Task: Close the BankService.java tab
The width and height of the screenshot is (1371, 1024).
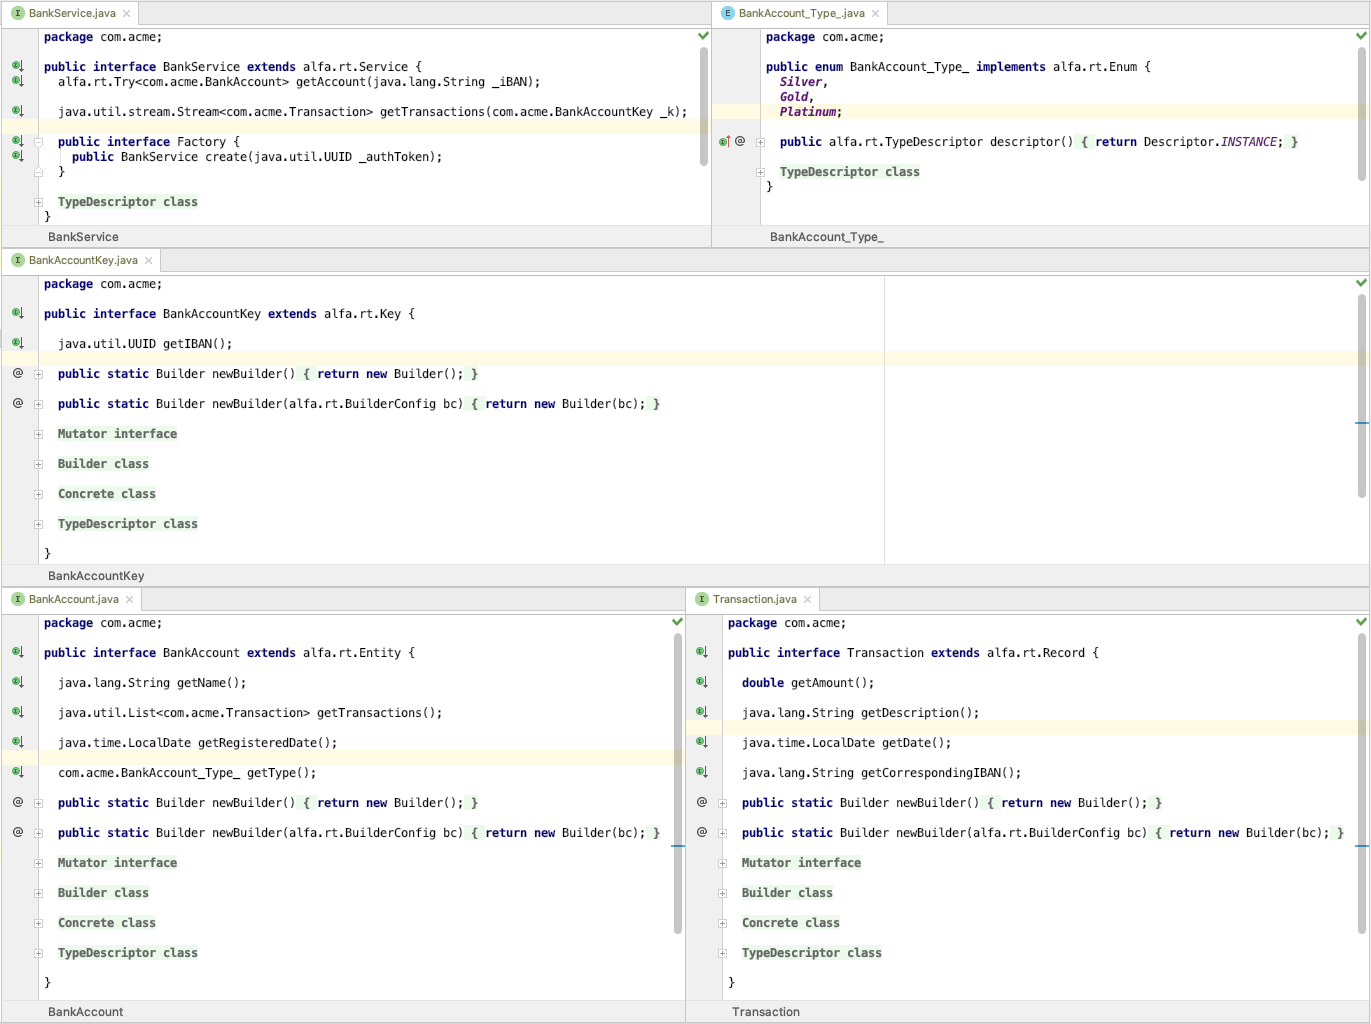Action: tap(126, 13)
